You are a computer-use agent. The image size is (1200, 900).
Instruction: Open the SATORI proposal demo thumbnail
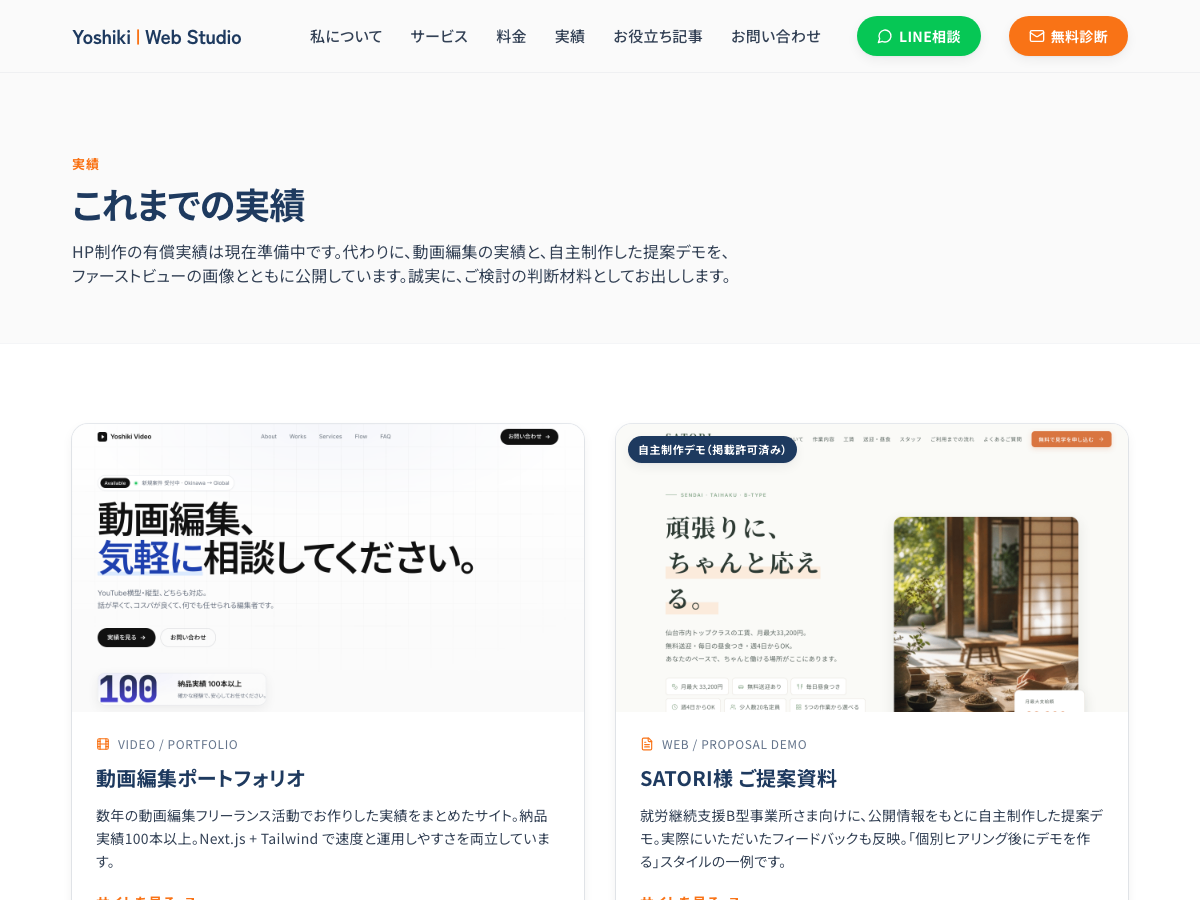click(872, 568)
